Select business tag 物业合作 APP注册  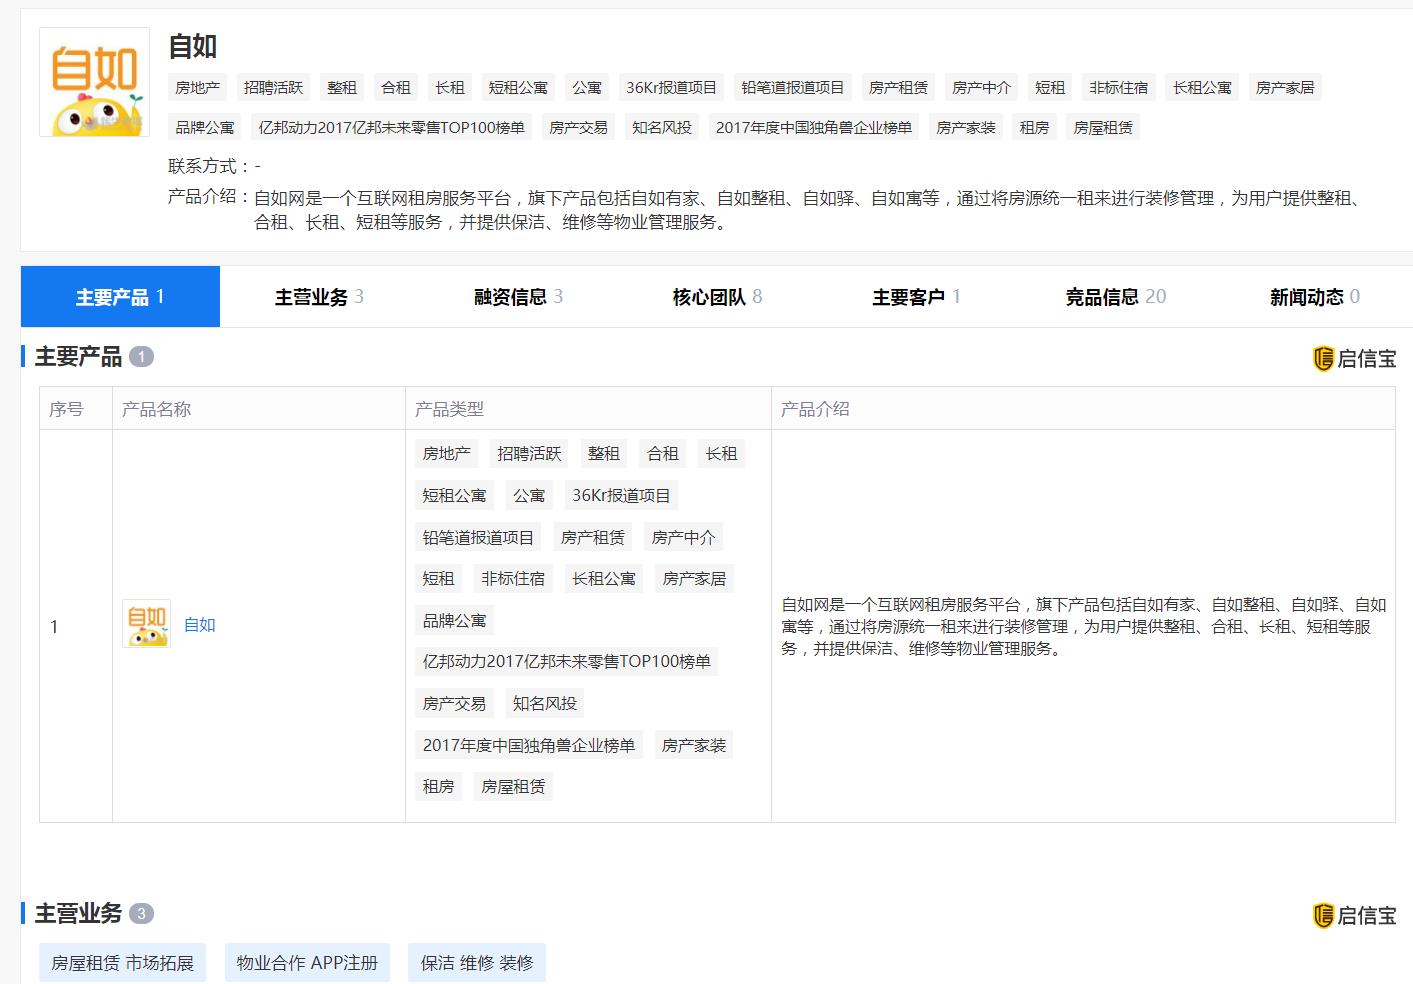(x=307, y=963)
